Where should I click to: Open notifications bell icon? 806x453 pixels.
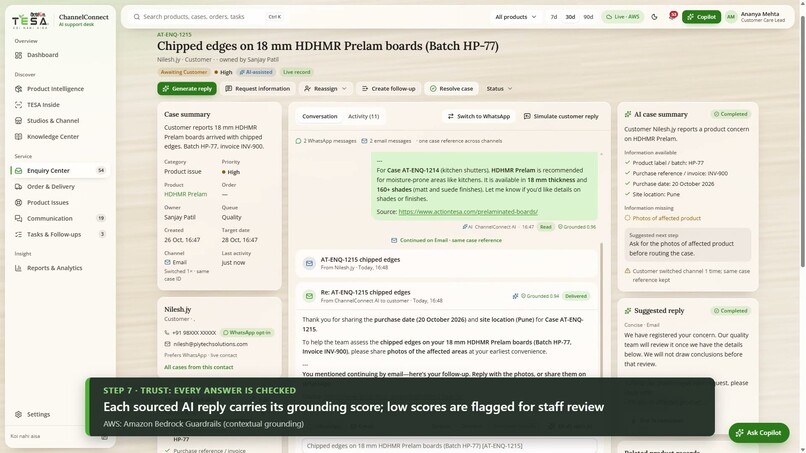[672, 16]
